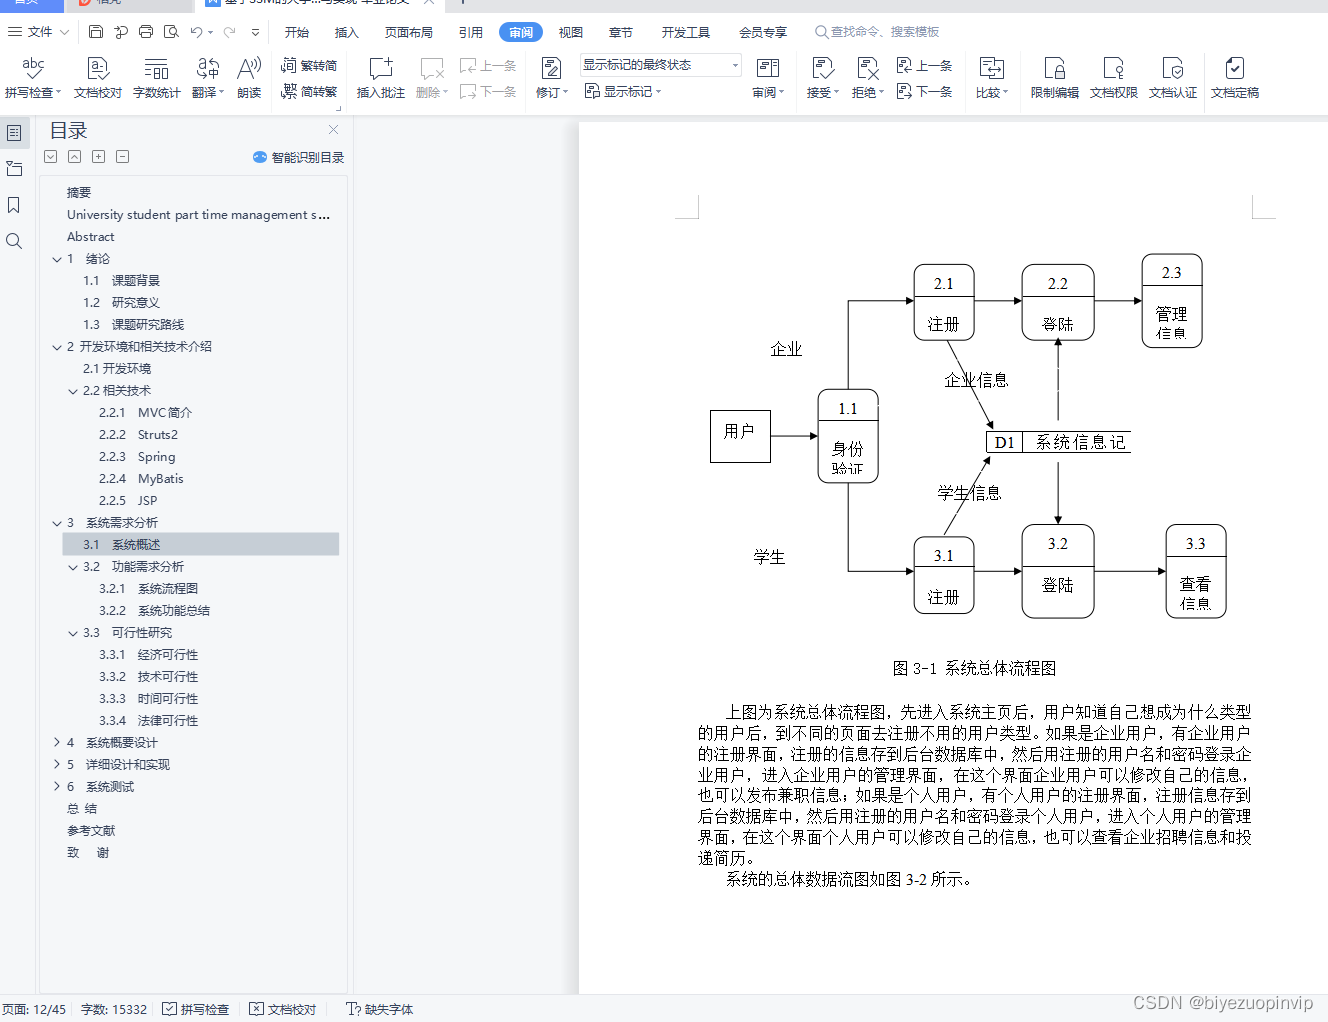Switch to the 开发工具 ribbon tab
Screen dimensions: 1328x1022
(x=685, y=31)
